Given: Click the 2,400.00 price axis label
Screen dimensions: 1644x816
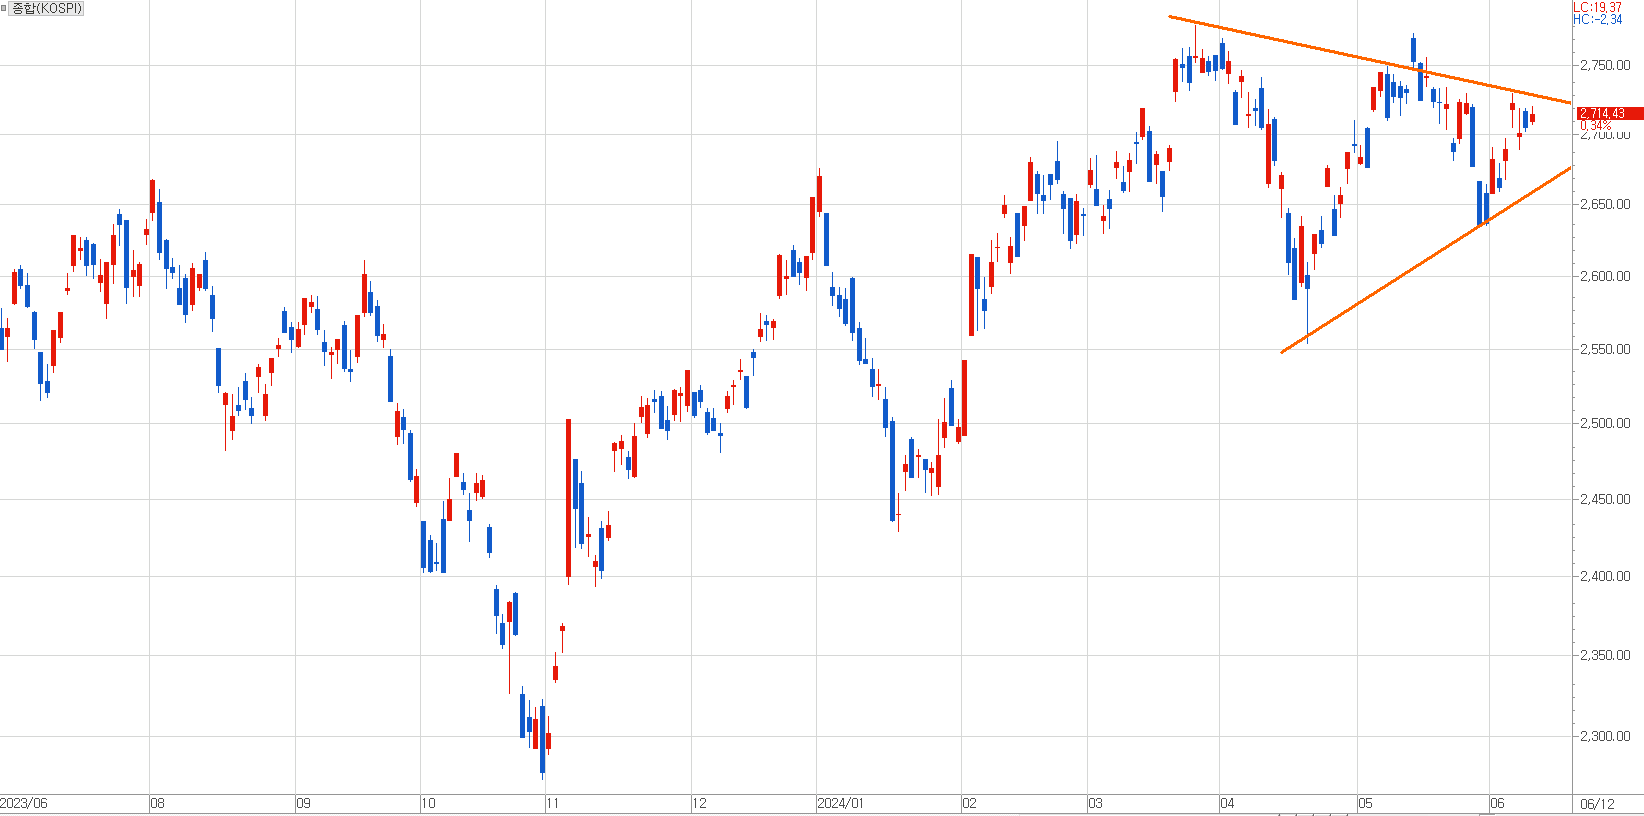Looking at the screenshot, I should point(1604,576).
